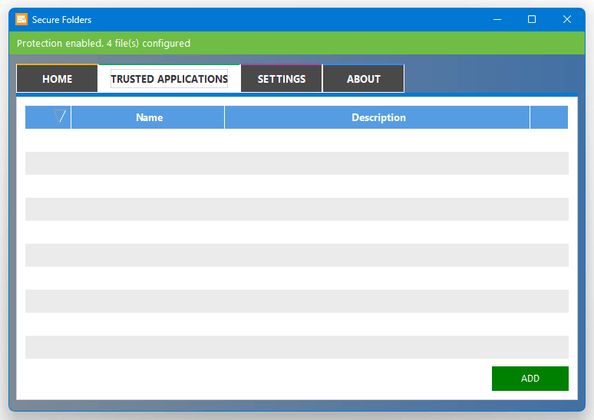
Task: Open the ABOUT tab
Action: [x=363, y=79]
